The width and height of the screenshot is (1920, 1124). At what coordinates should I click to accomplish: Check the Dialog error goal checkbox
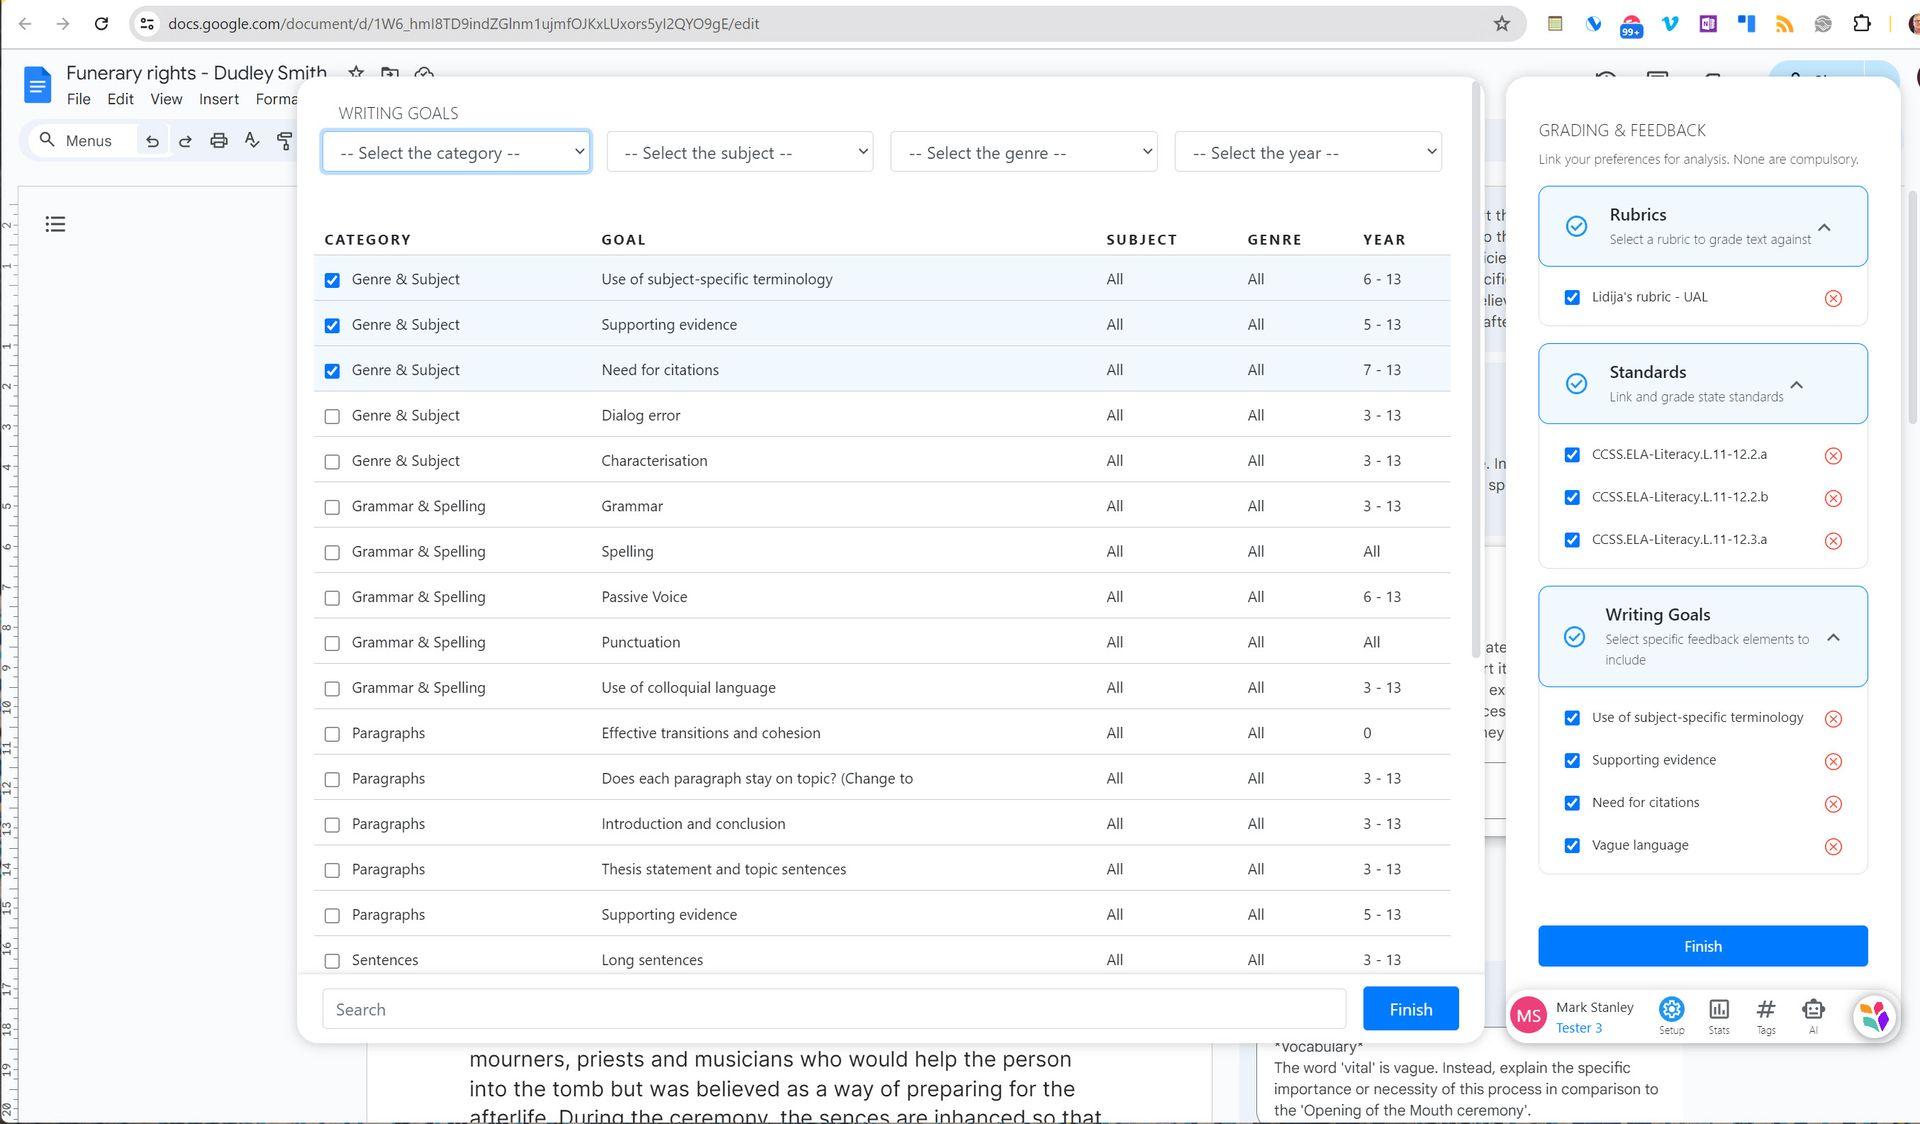pyautogui.click(x=332, y=416)
